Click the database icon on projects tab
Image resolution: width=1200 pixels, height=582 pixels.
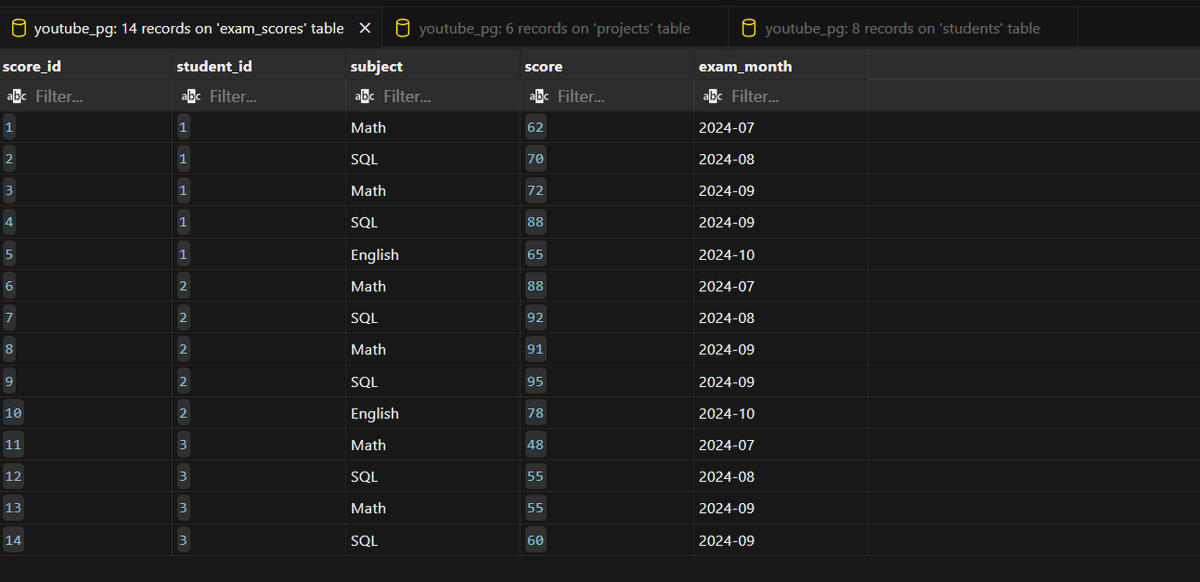(x=403, y=28)
